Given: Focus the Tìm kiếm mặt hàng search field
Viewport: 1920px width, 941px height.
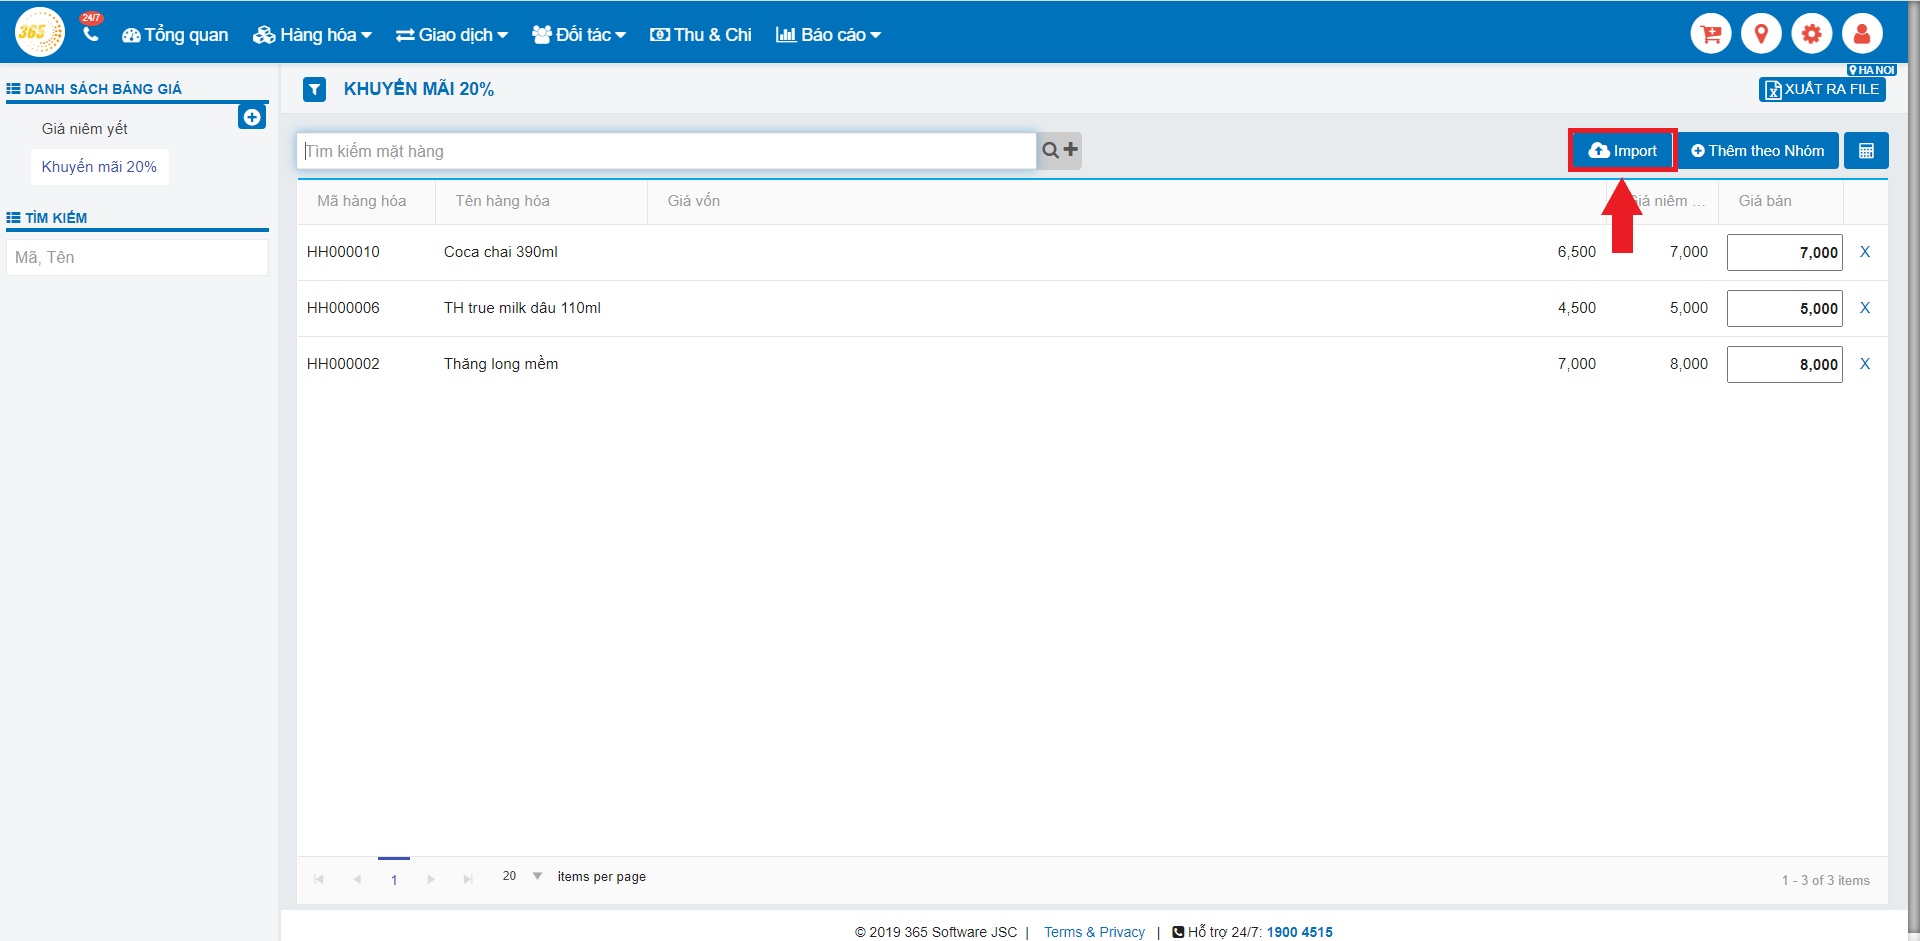Looking at the screenshot, I should pos(666,151).
